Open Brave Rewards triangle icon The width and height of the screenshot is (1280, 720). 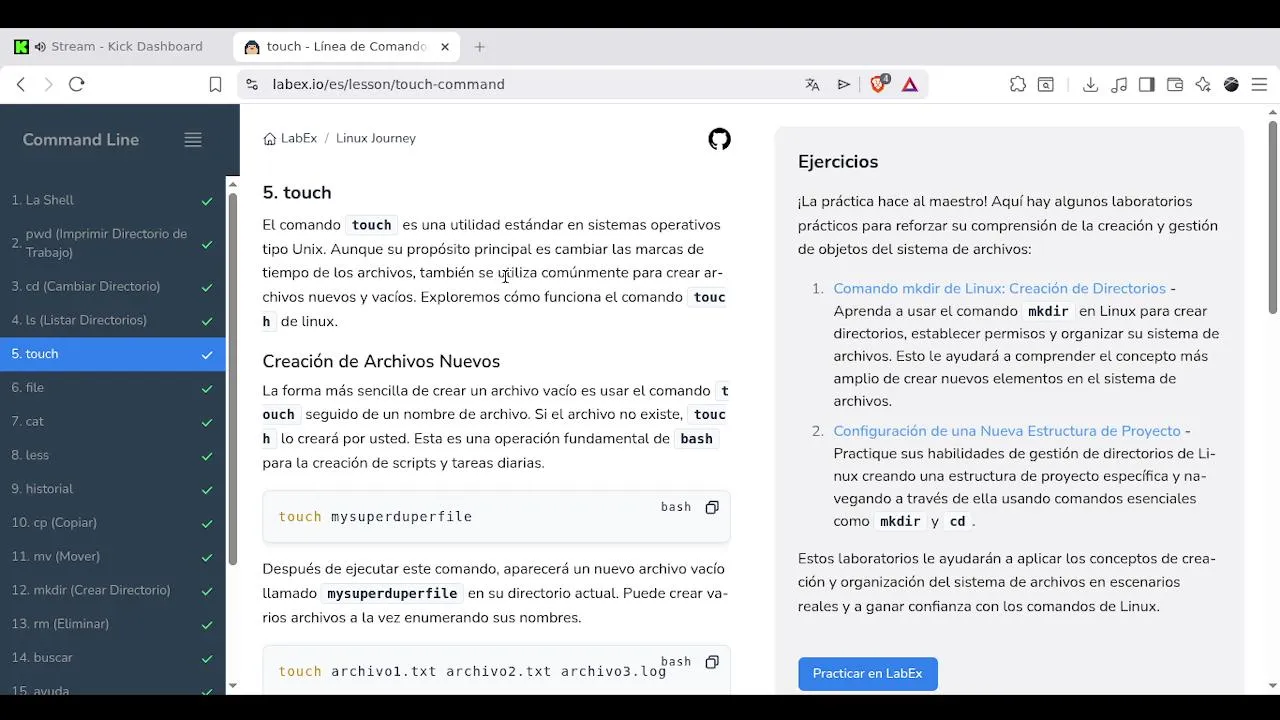910,85
